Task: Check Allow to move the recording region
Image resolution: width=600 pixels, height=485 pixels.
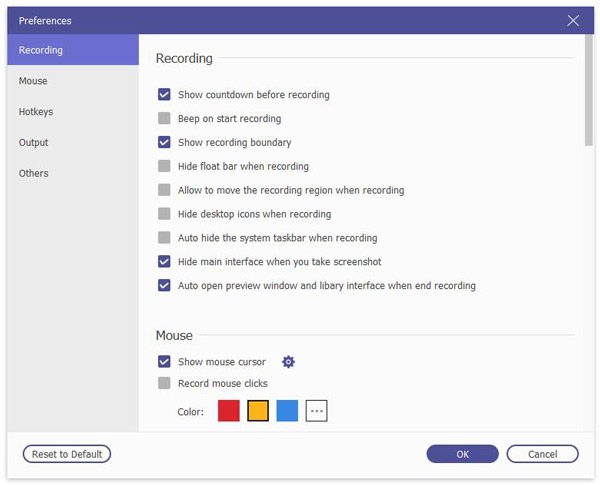Action: [x=164, y=190]
